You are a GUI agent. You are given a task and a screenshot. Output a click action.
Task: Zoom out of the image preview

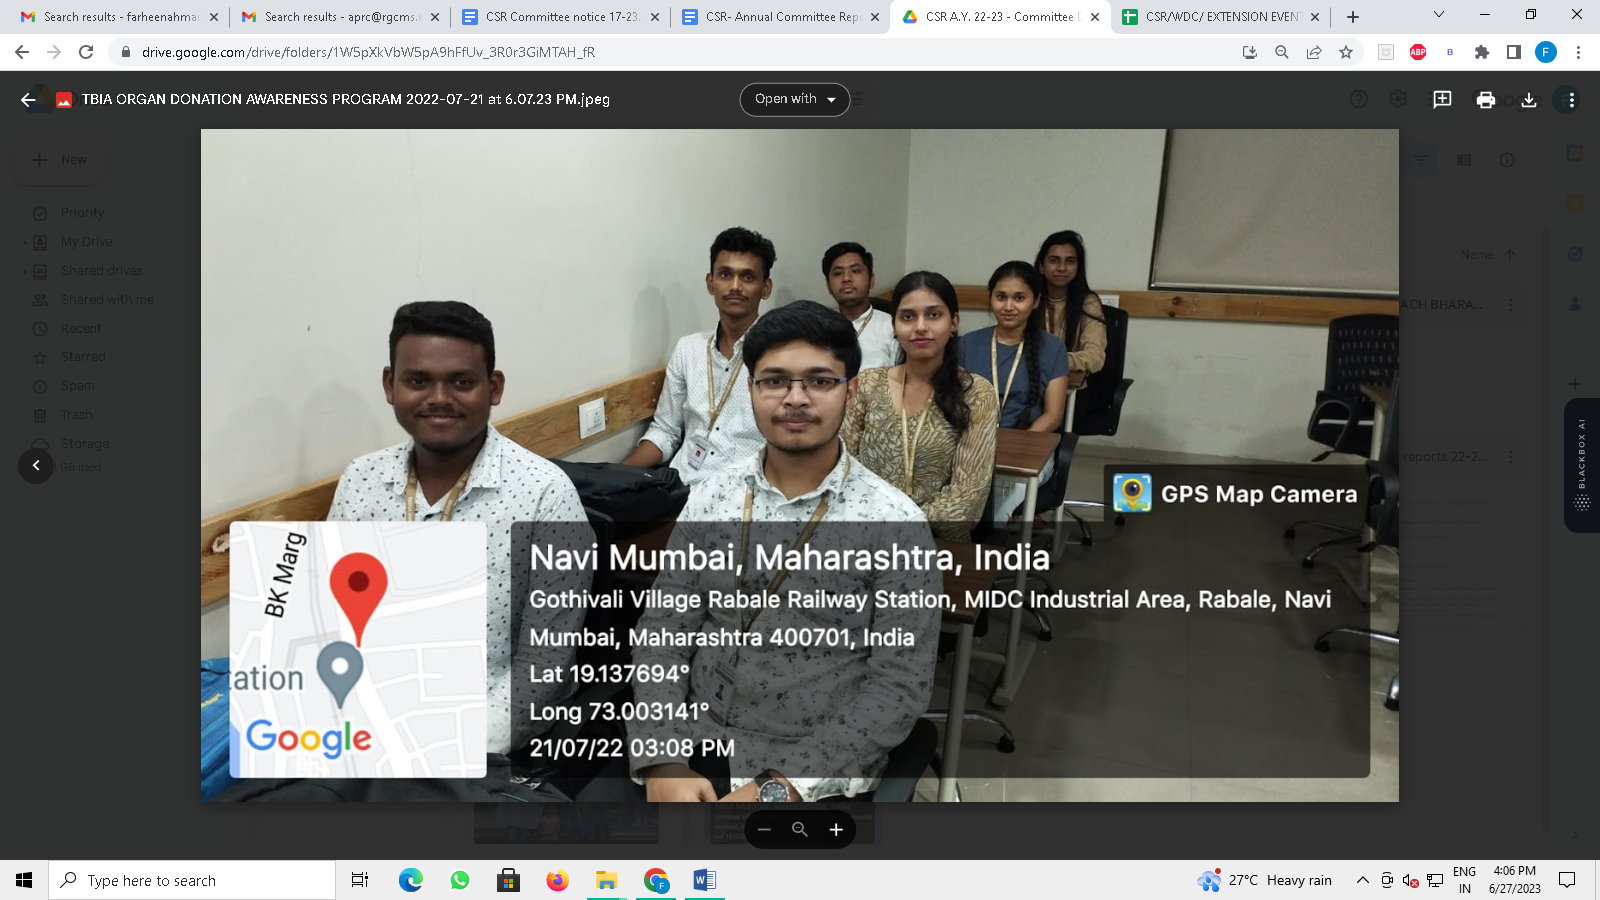pyautogui.click(x=764, y=829)
